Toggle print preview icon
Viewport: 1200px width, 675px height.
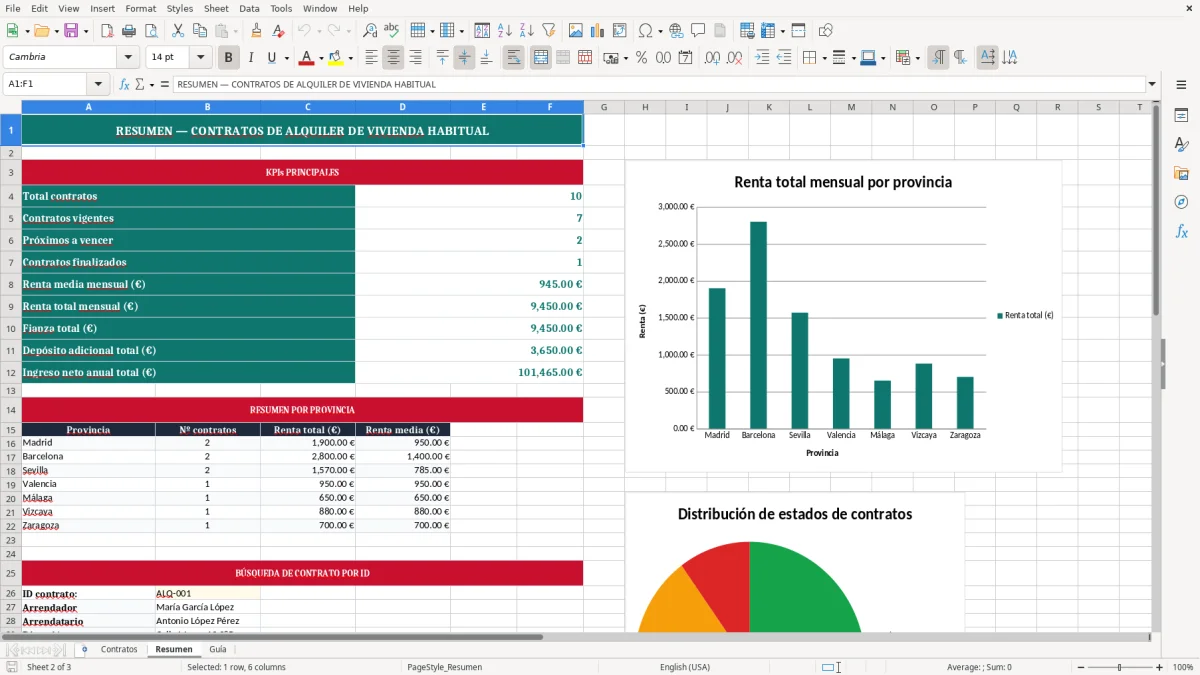click(x=151, y=31)
